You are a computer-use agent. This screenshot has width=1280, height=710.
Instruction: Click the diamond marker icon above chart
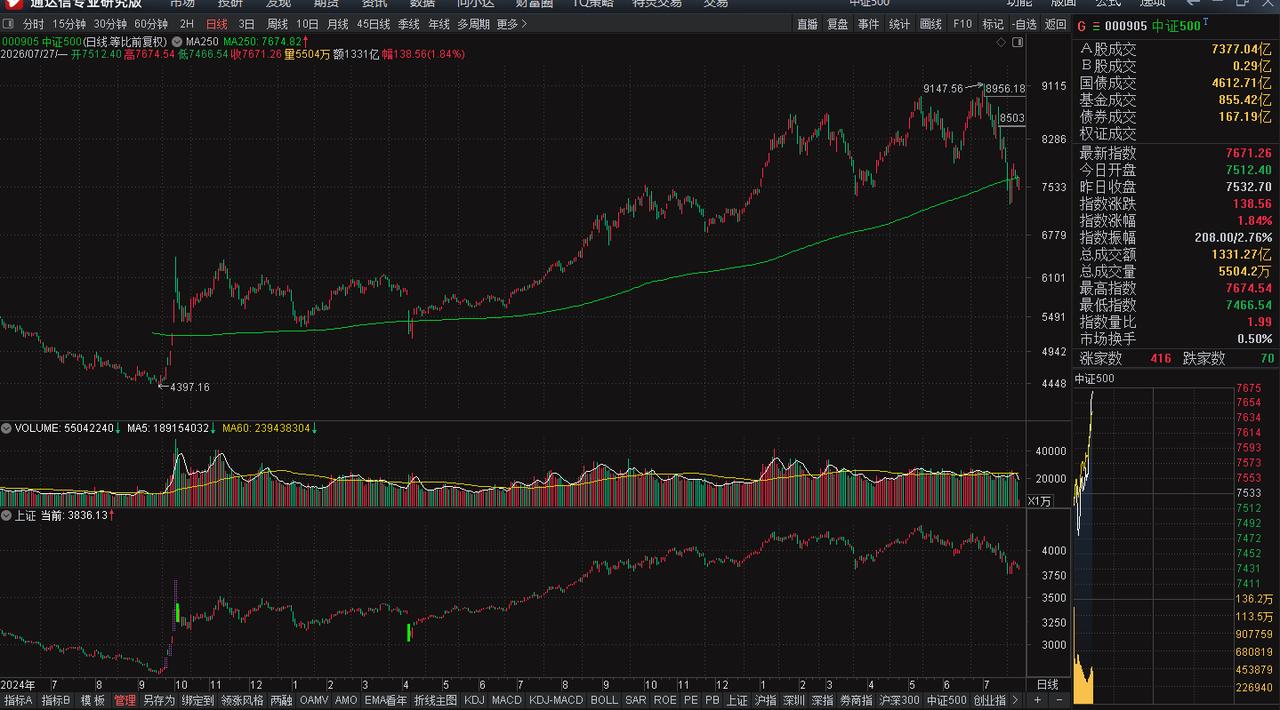1001,42
